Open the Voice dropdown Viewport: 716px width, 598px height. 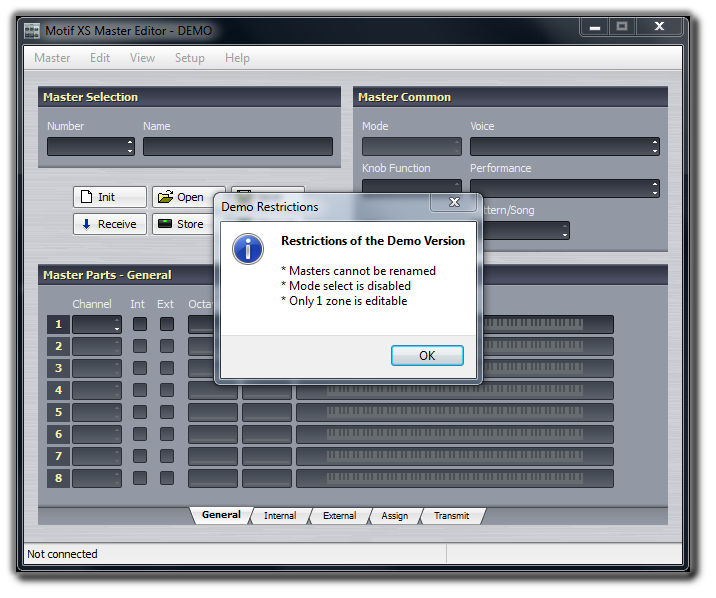[565, 147]
